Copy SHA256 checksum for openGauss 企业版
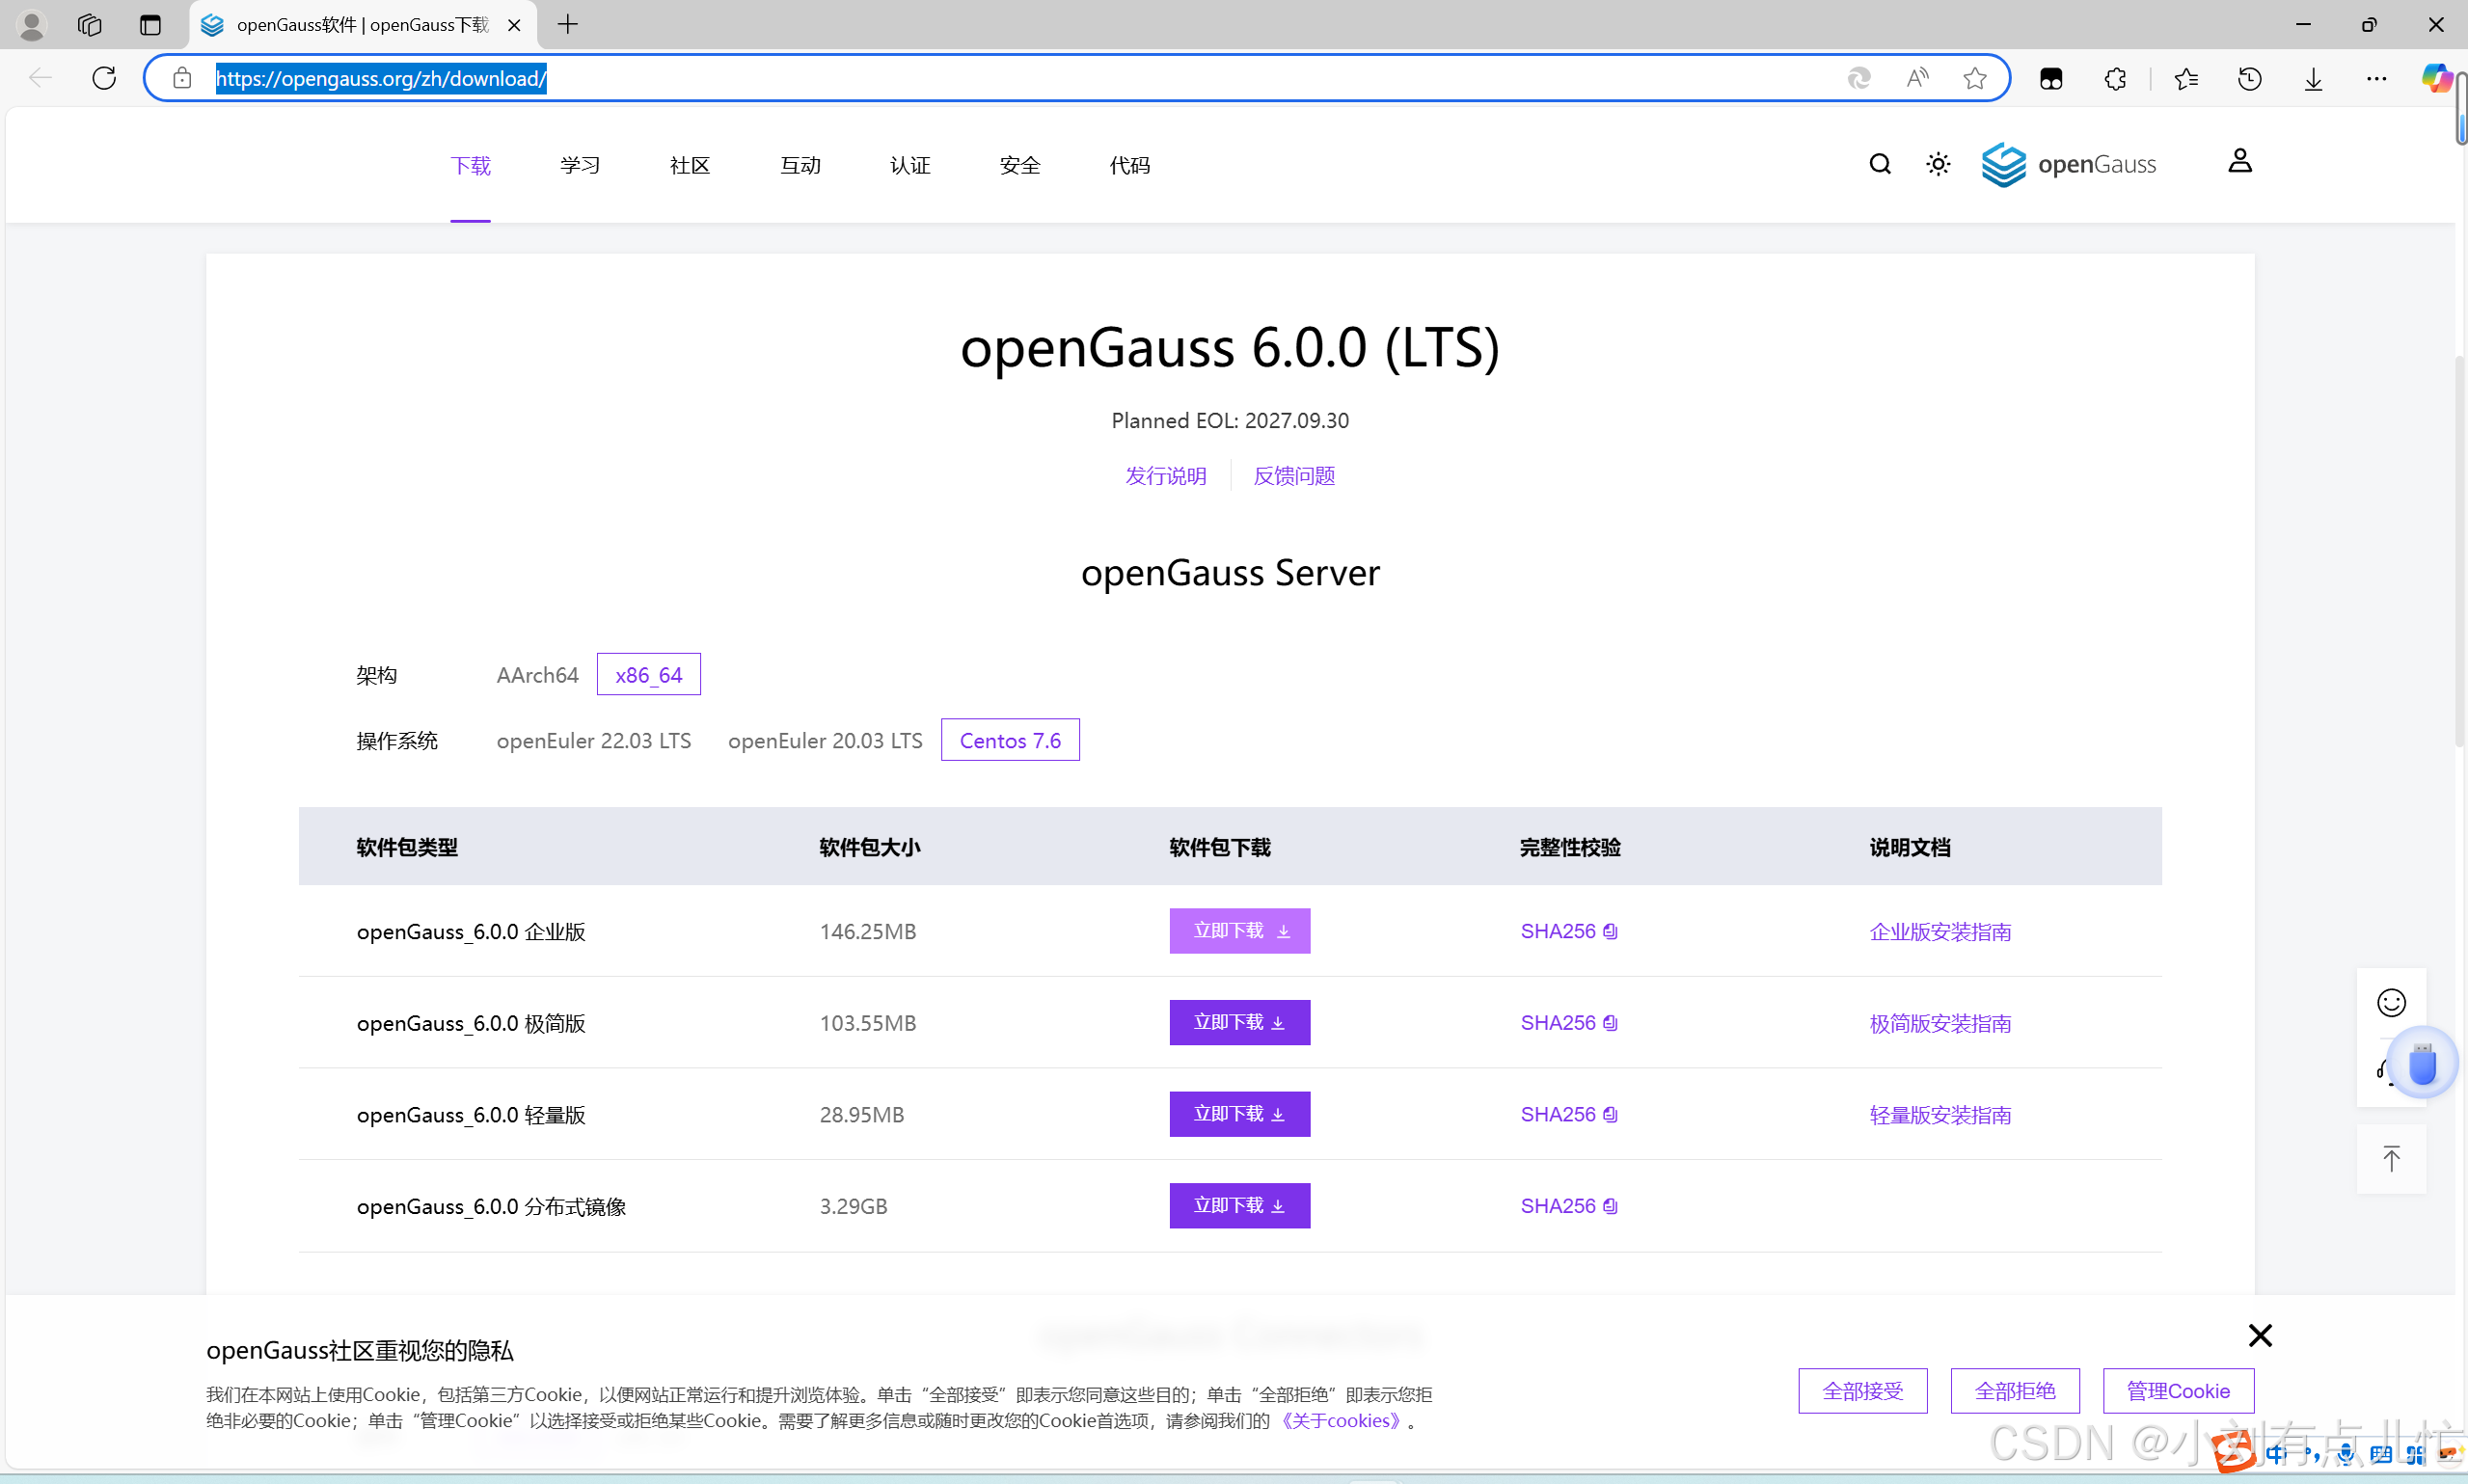Screen dimensions: 2468x1484 click(x=1608, y=931)
